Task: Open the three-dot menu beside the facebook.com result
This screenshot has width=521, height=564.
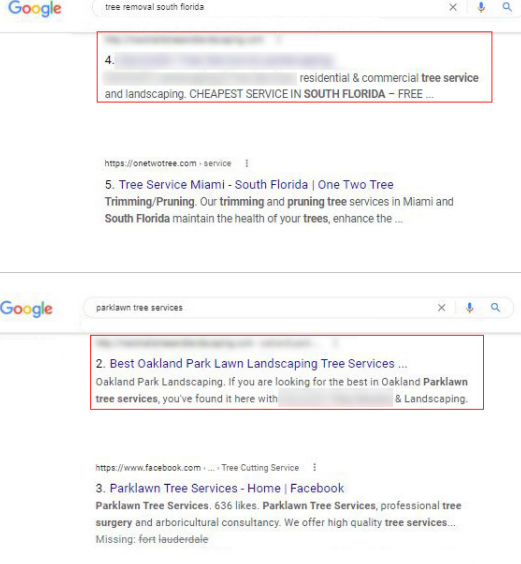Action: click(x=314, y=467)
